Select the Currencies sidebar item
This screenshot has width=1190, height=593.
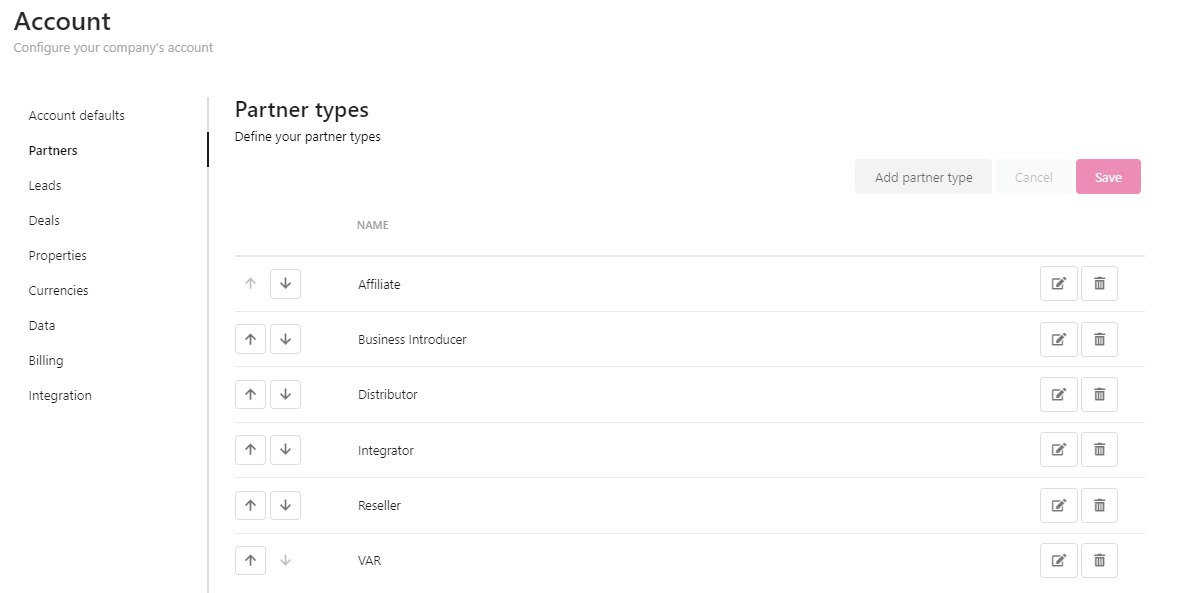point(58,290)
